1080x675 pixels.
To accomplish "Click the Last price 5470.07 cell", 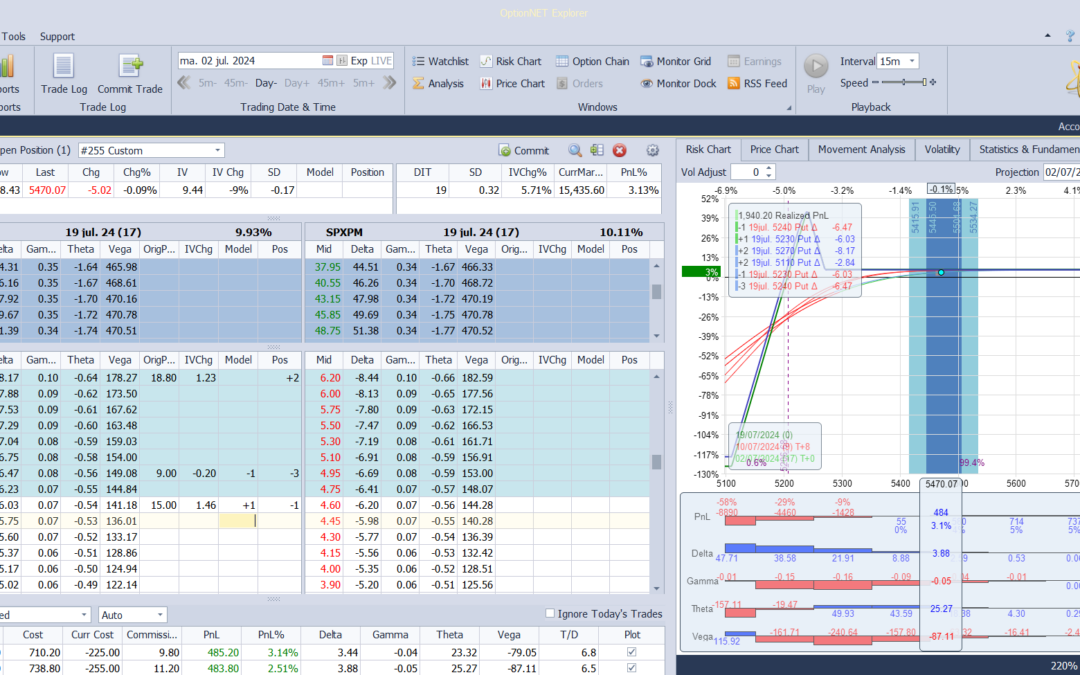I will [x=45, y=190].
